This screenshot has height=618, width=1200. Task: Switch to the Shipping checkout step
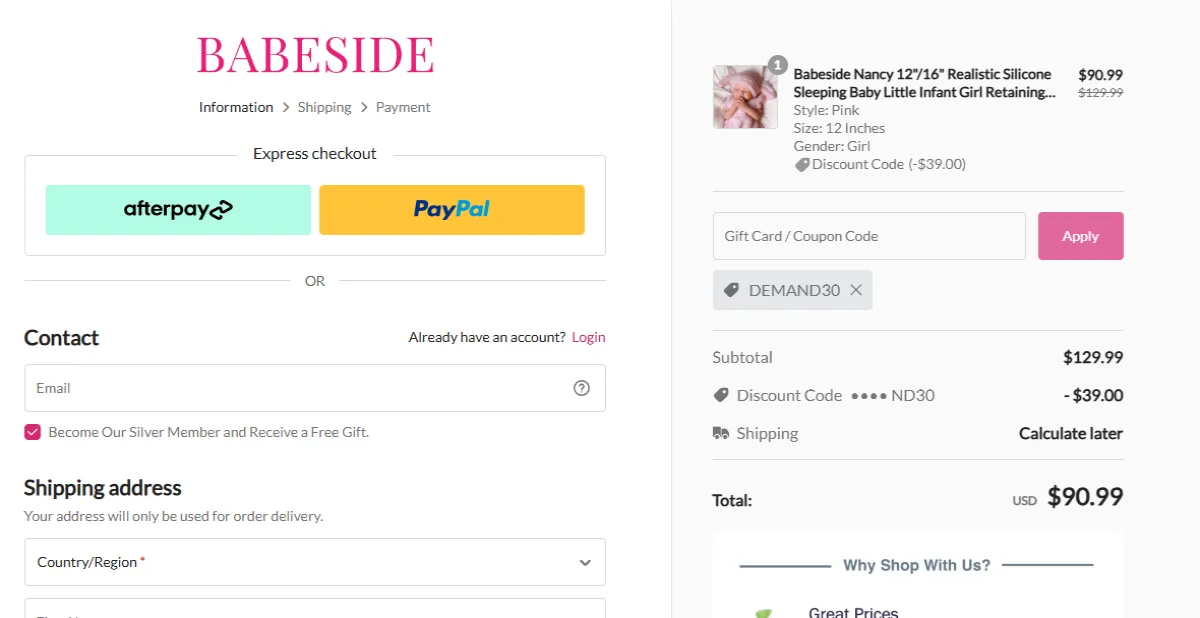[x=324, y=107]
